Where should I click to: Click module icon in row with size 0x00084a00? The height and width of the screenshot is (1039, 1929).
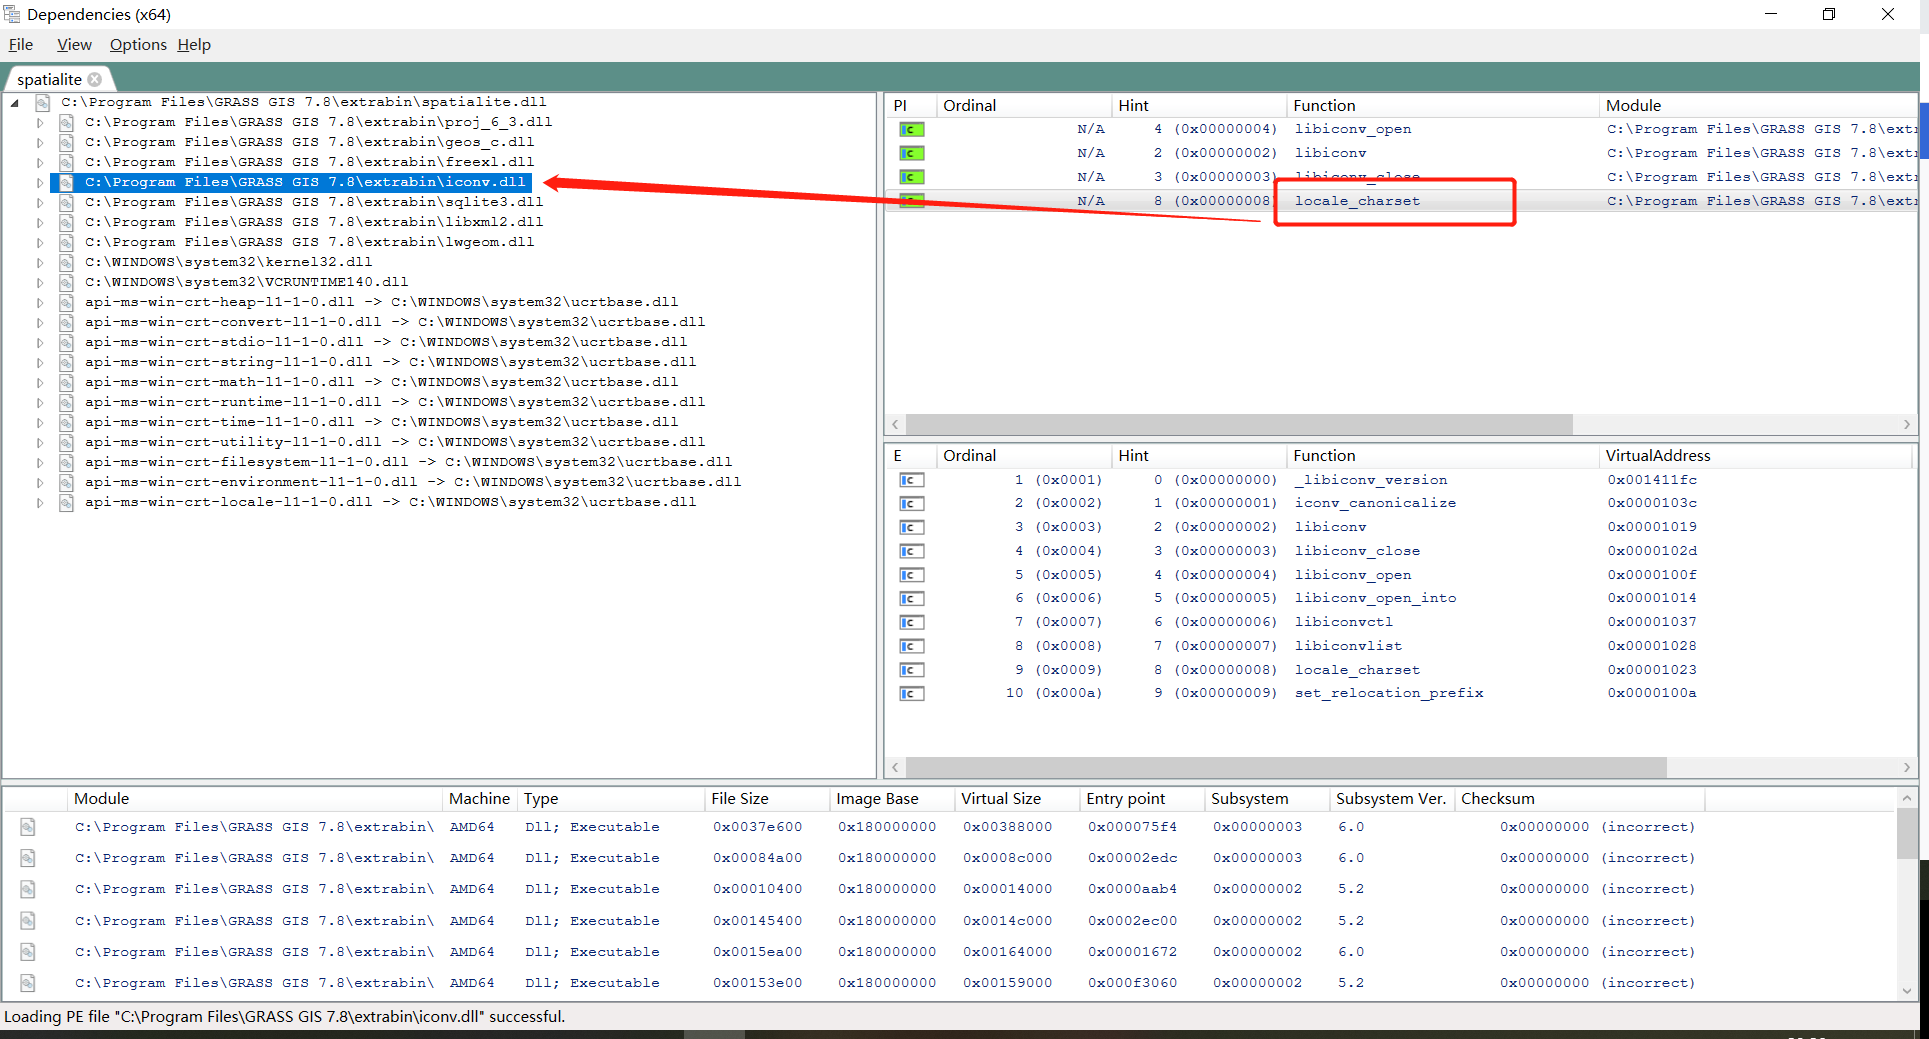(28, 858)
